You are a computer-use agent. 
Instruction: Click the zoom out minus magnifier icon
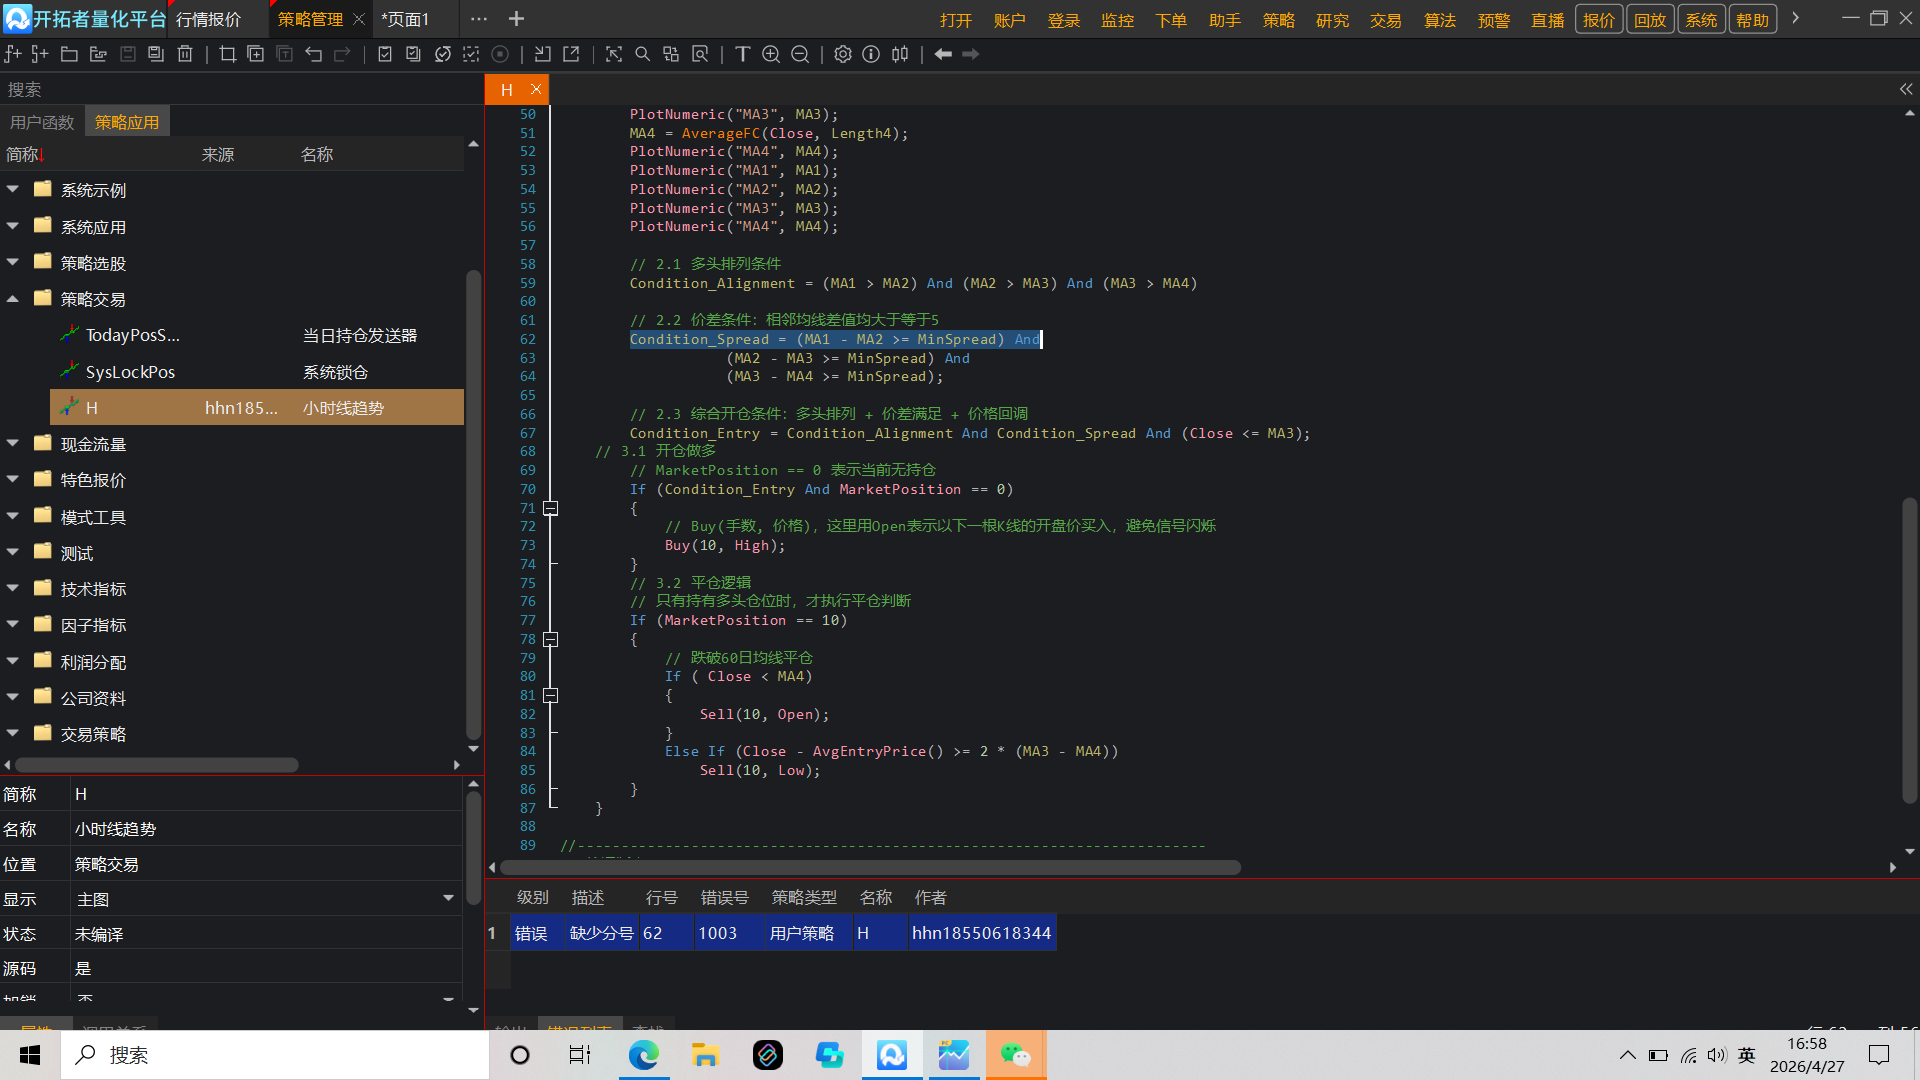coord(800,54)
